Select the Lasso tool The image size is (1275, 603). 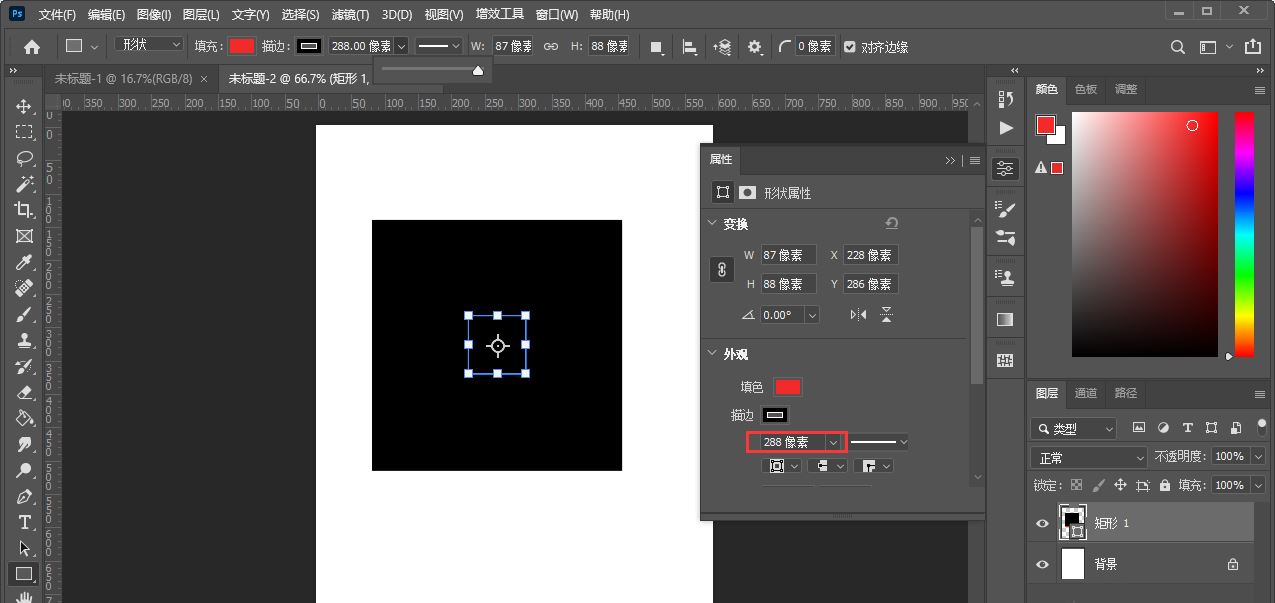coord(24,158)
